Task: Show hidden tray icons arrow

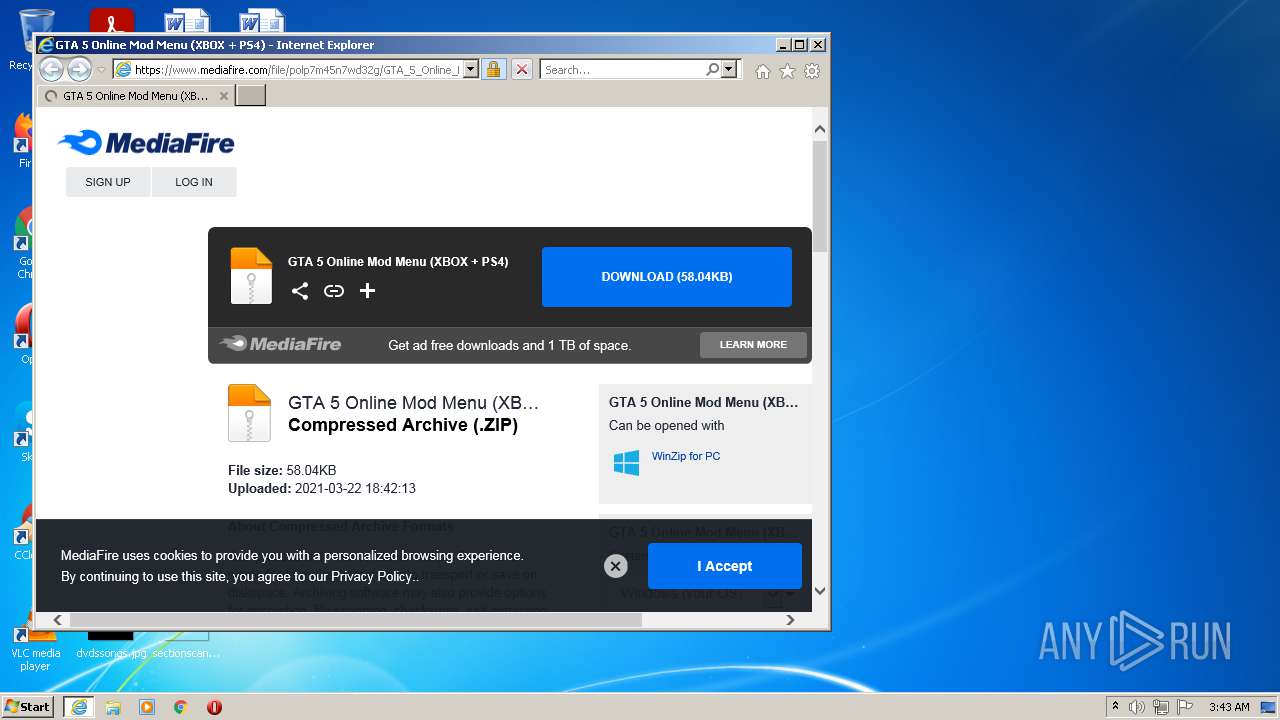Action: pyautogui.click(x=1115, y=707)
